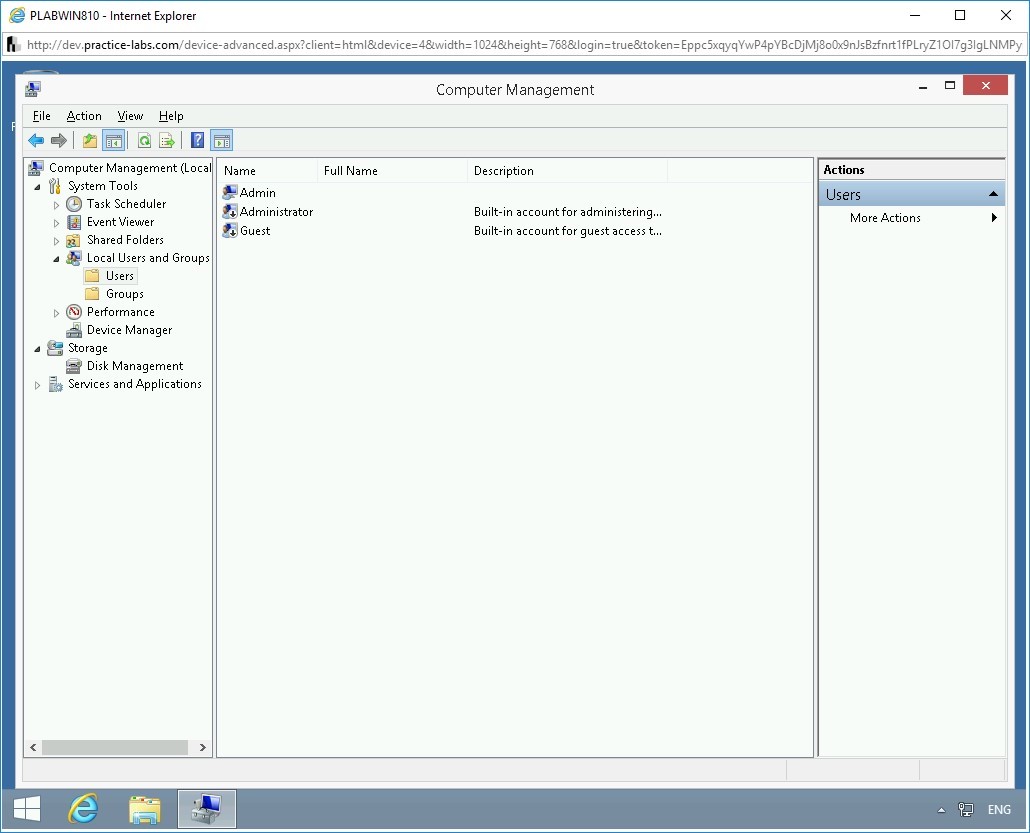Click the Export List toolbar icon
1030x833 pixels.
click(166, 140)
